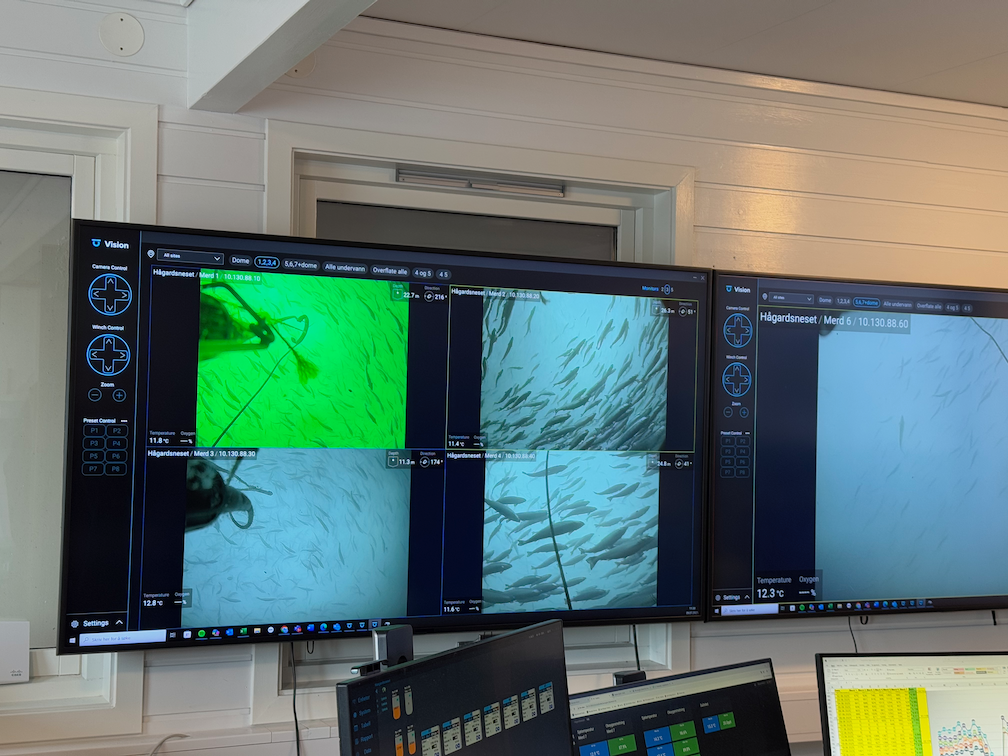Pan camera left on left monitor Camera Control
1008x756 pixels.
click(96, 294)
